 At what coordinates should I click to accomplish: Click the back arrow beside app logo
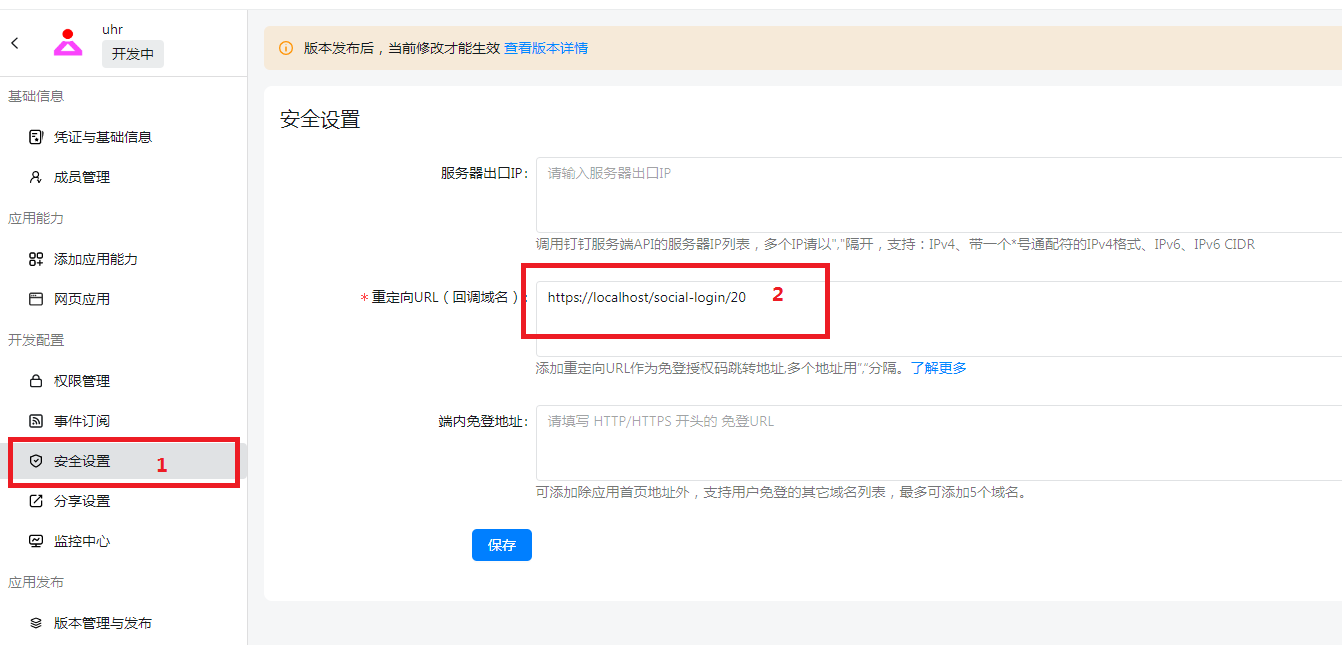[x=14, y=43]
